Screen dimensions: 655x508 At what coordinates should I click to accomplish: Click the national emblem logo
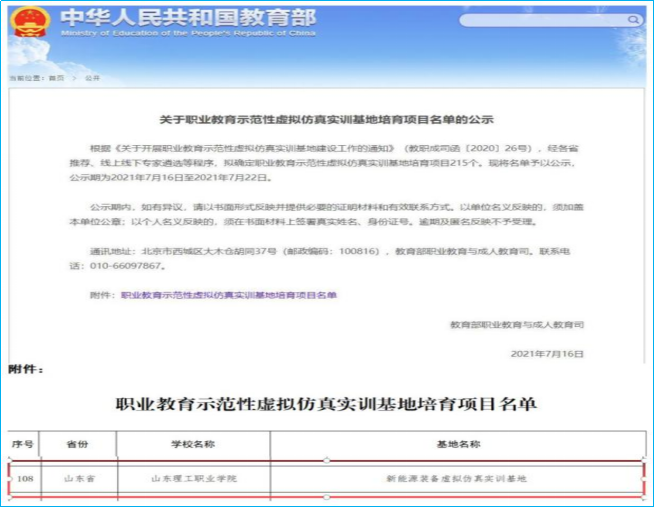tap(30, 22)
